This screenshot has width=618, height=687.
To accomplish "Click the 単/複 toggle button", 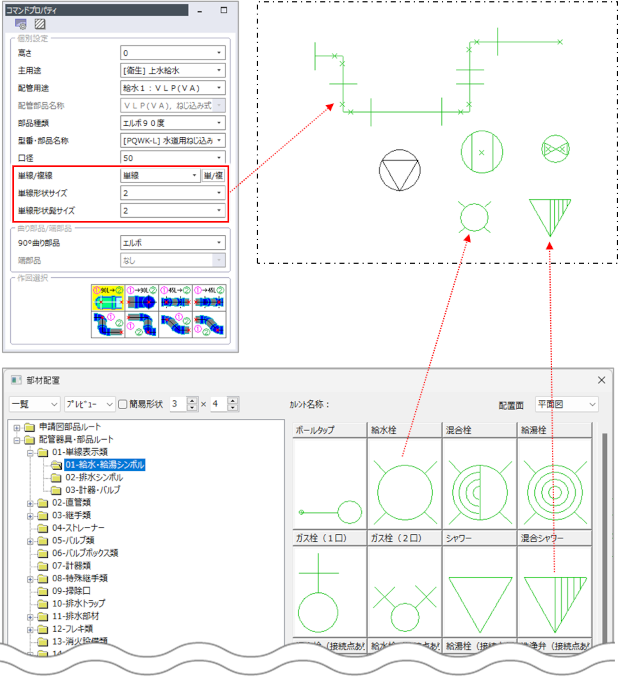I will point(214,175).
